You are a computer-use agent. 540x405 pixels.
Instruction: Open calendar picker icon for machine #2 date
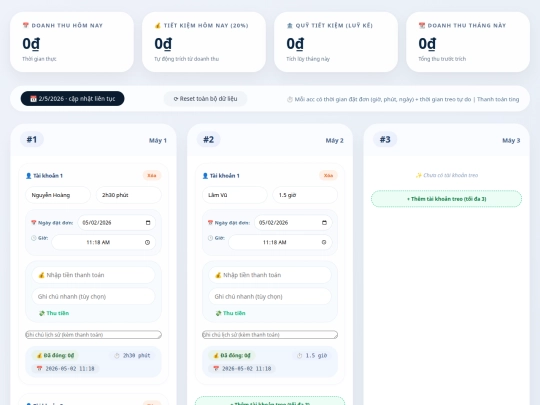tap(324, 222)
